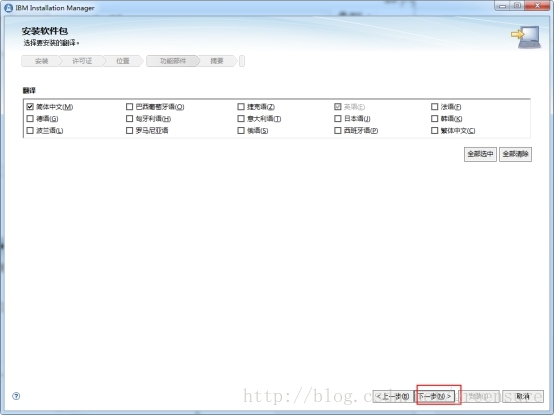Screen dimensions: 554x416
Task: Select the 俄语(S) checkbox
Action: 241,130
